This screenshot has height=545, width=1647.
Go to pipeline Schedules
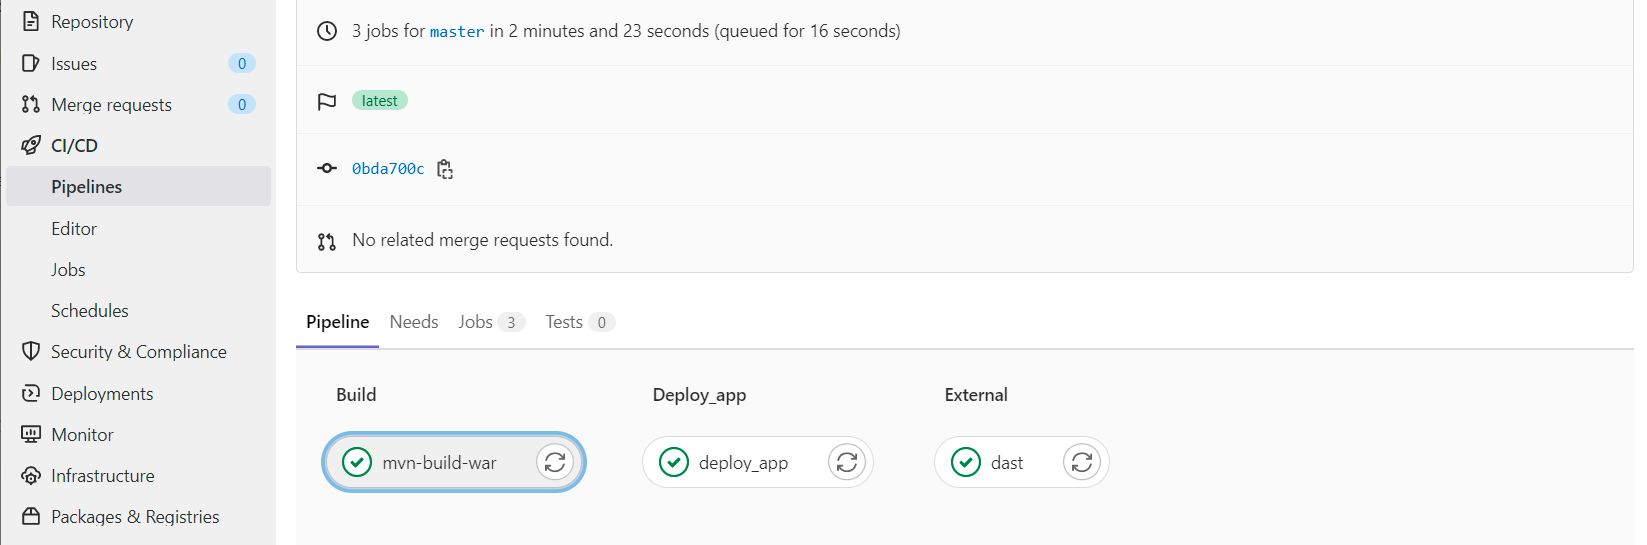point(90,311)
